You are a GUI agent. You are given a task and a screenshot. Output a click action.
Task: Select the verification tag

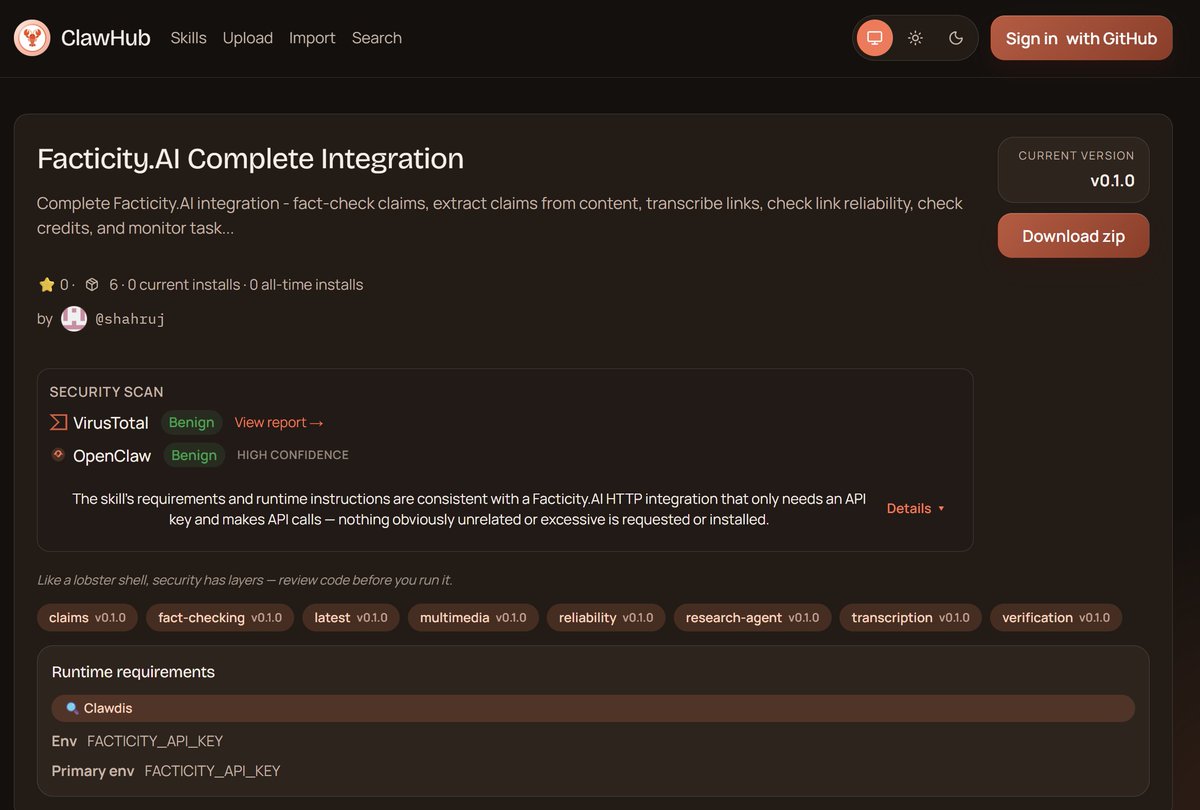point(1056,618)
